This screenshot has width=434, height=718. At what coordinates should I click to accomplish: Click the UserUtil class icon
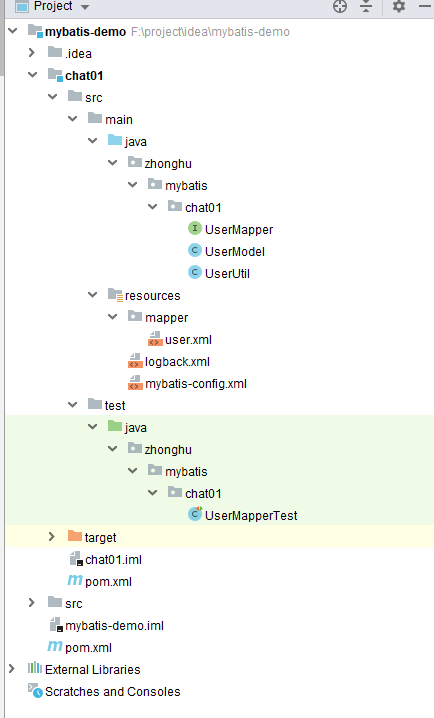tap(195, 272)
